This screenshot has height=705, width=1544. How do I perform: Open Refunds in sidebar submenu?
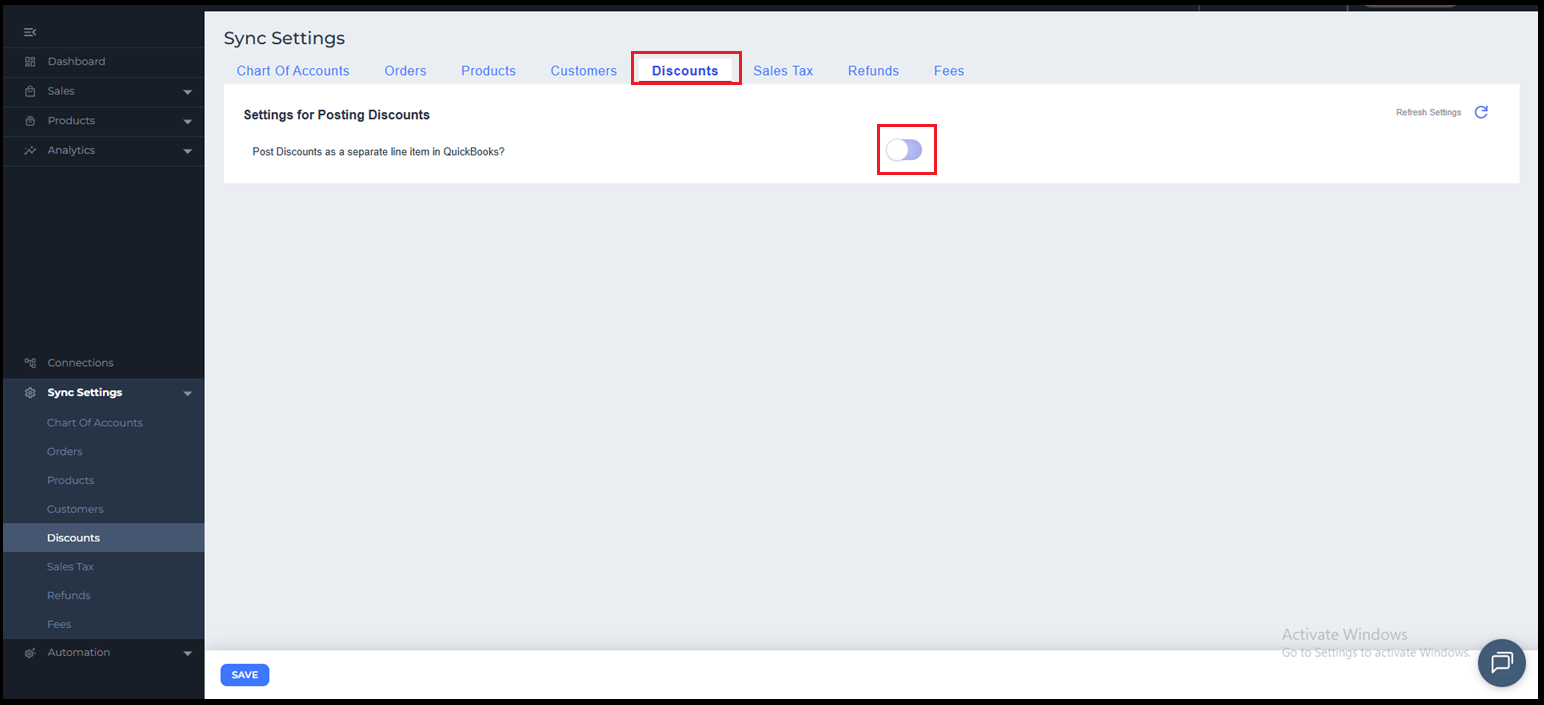click(68, 596)
